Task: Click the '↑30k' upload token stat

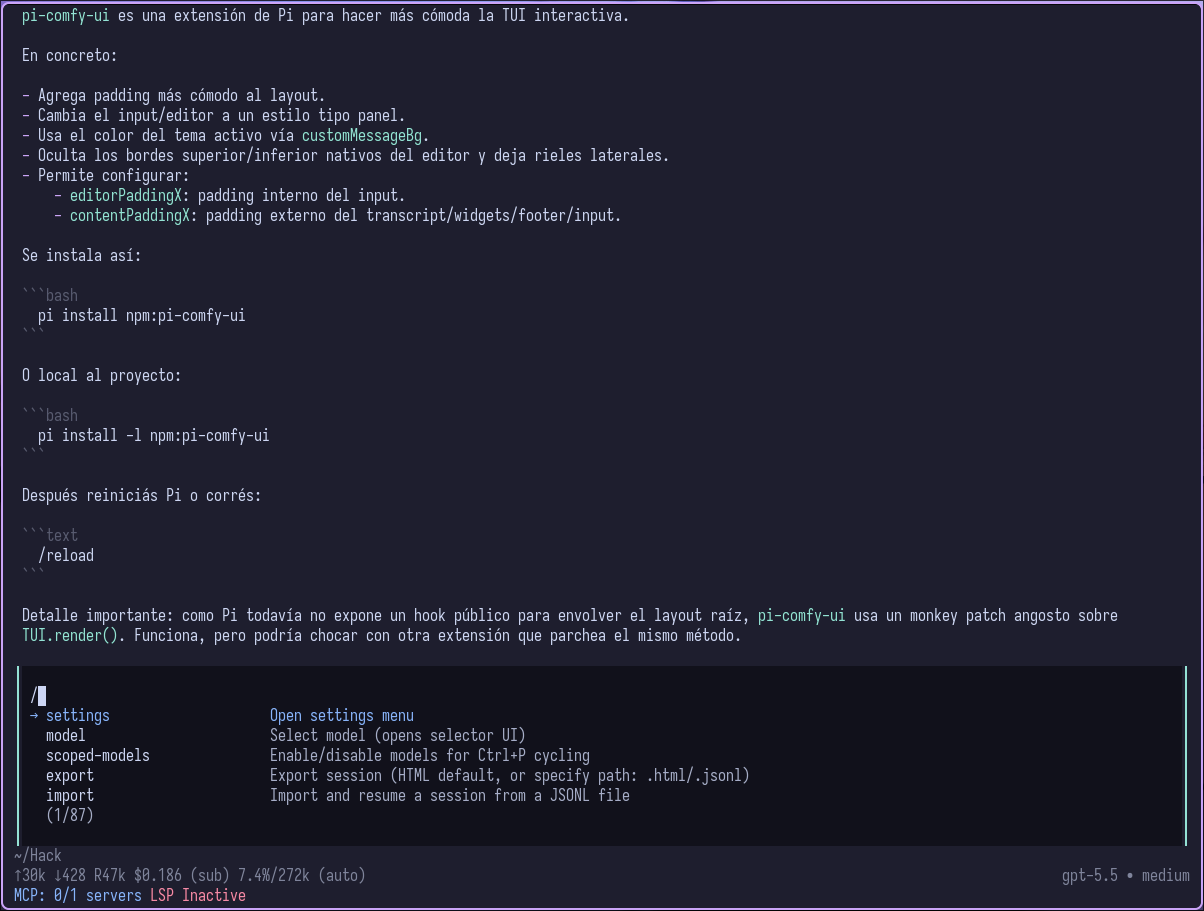Action: [30, 876]
